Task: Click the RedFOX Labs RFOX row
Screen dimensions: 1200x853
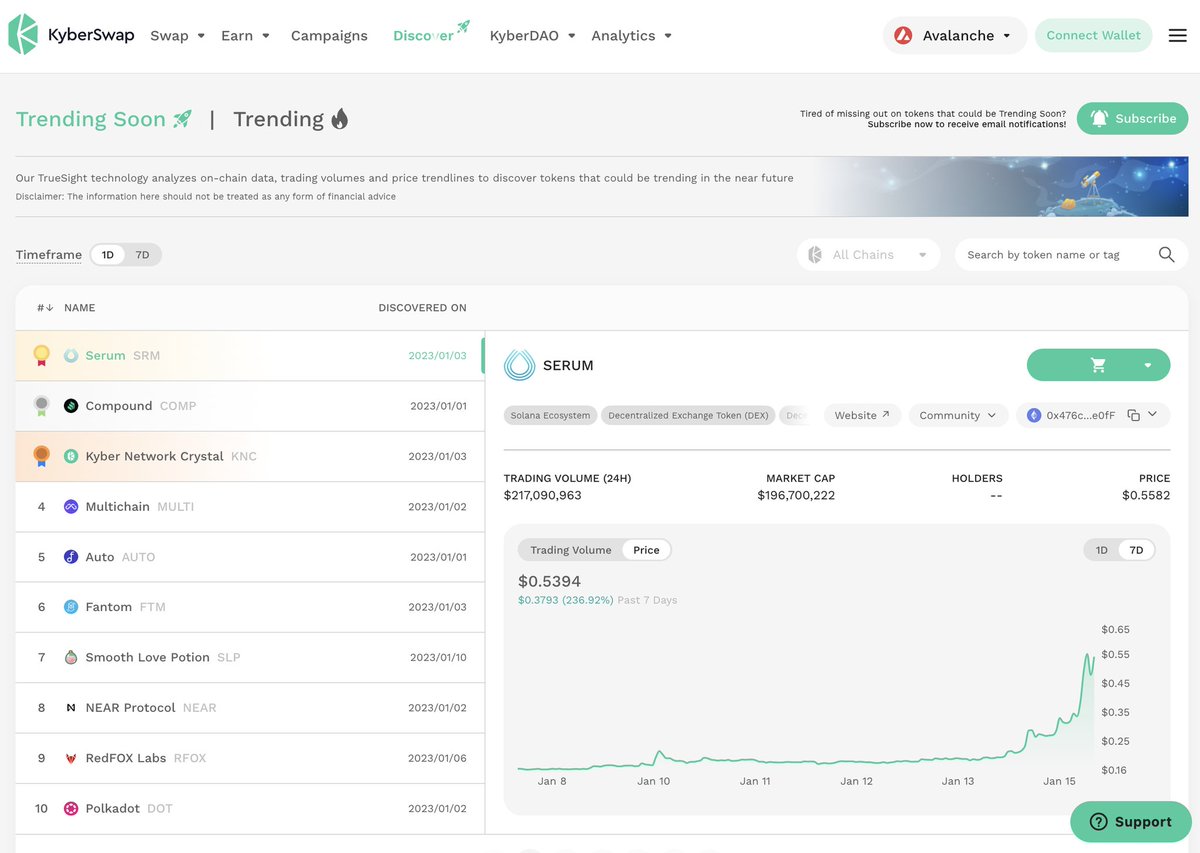Action: pos(250,758)
